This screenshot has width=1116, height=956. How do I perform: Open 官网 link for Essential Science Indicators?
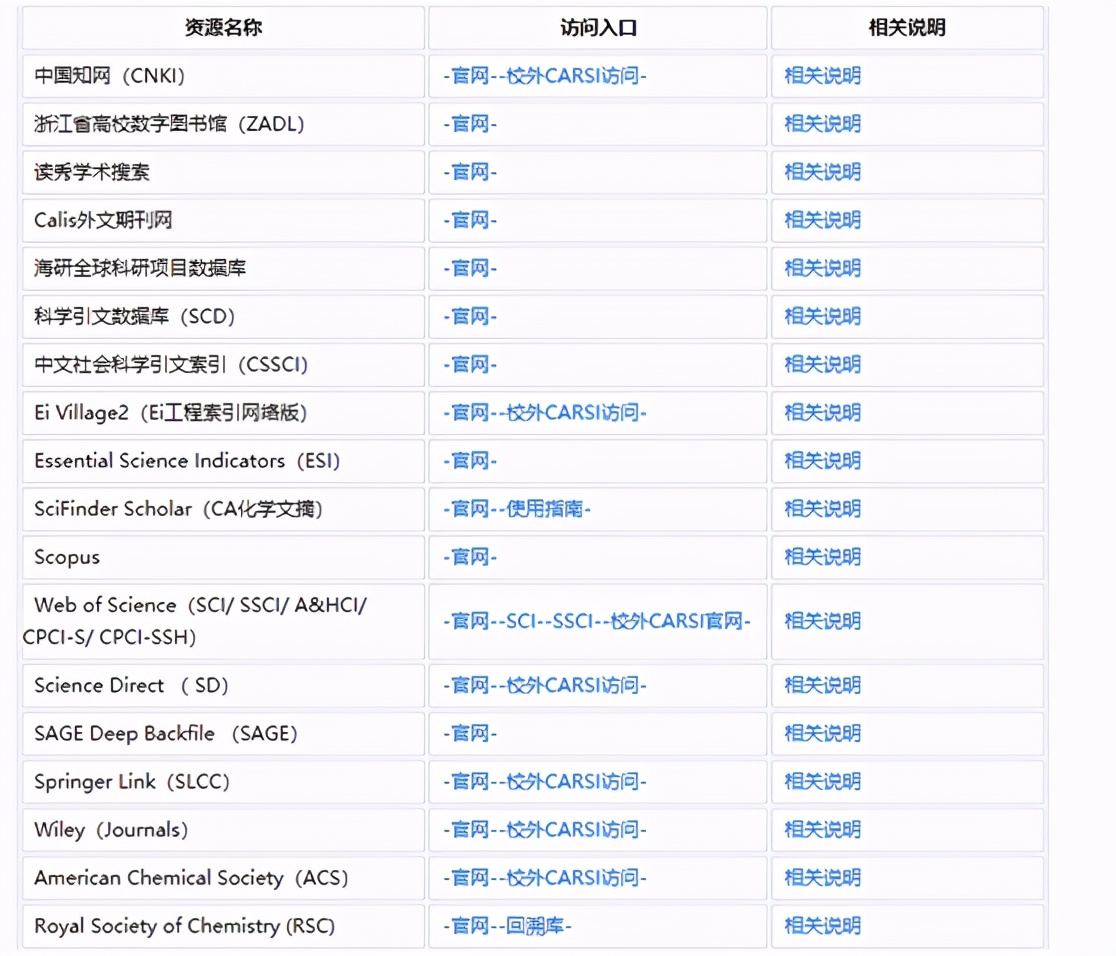click(470, 461)
